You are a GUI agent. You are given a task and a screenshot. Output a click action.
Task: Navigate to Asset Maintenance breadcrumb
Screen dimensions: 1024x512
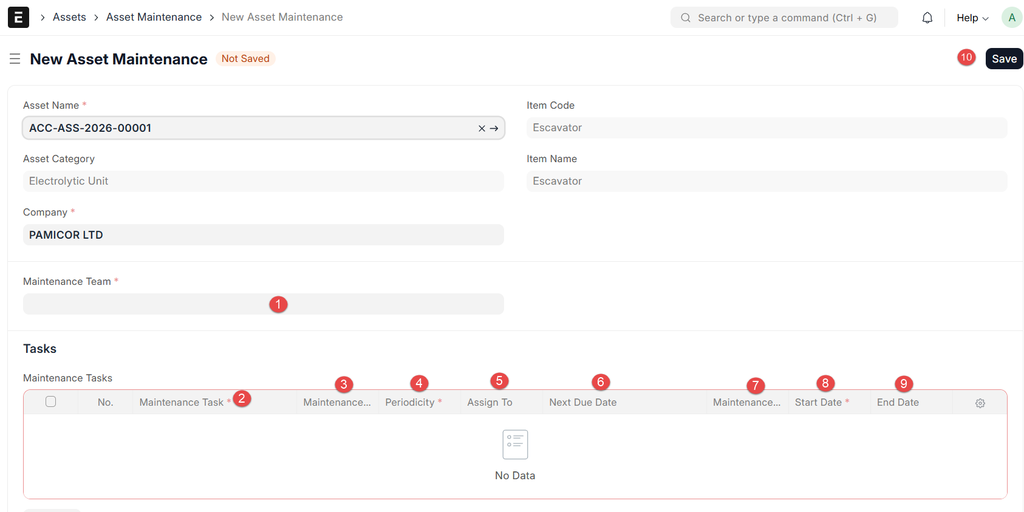pyautogui.click(x=154, y=17)
